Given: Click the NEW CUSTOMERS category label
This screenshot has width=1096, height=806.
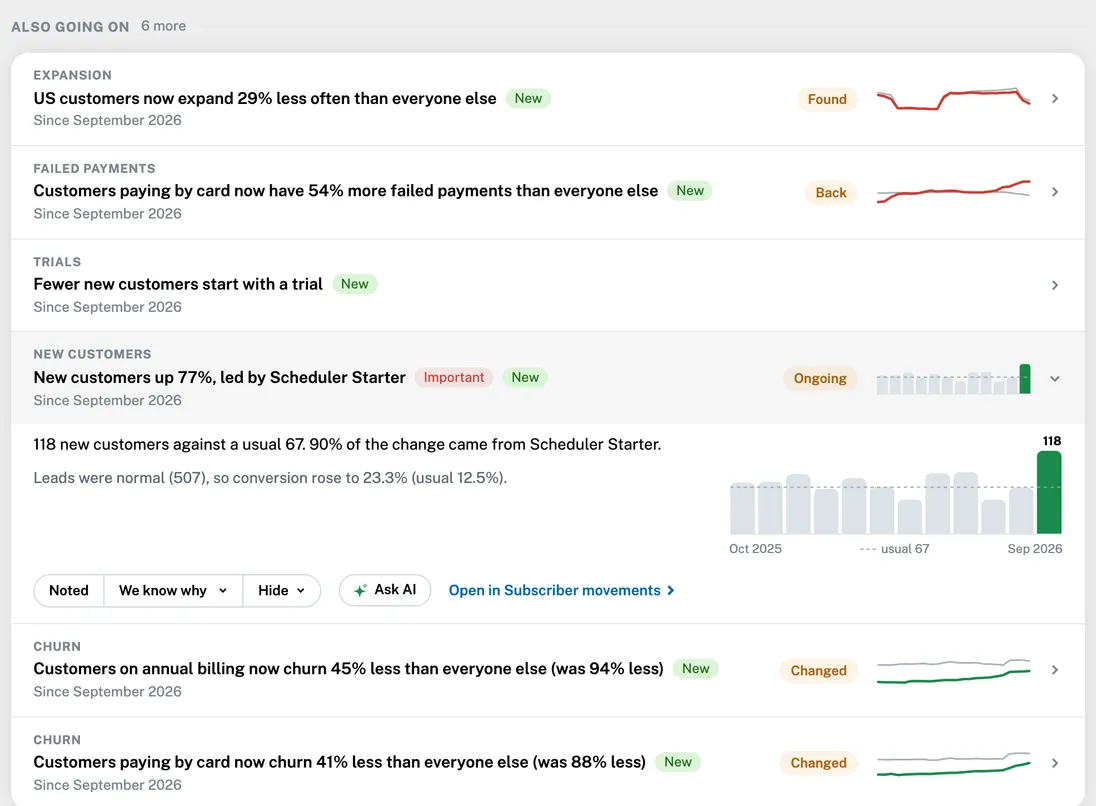Looking at the screenshot, I should point(92,354).
